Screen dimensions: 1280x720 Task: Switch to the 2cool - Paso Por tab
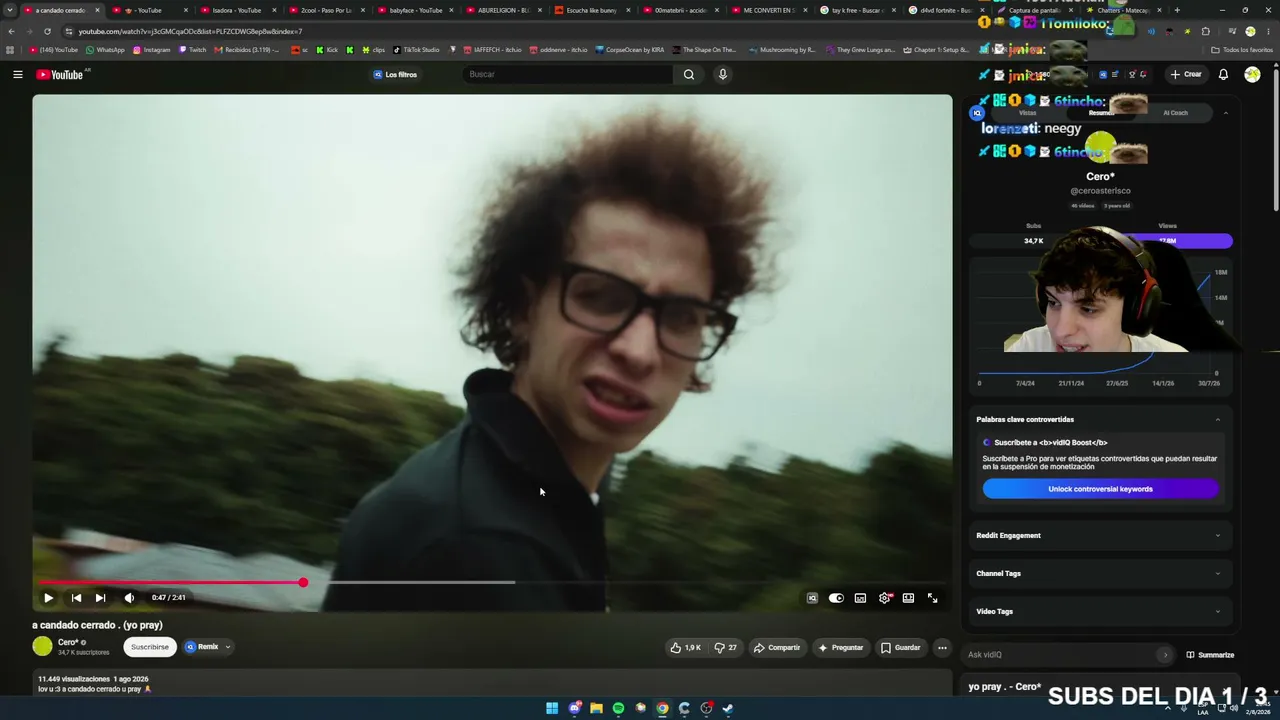coord(324,10)
